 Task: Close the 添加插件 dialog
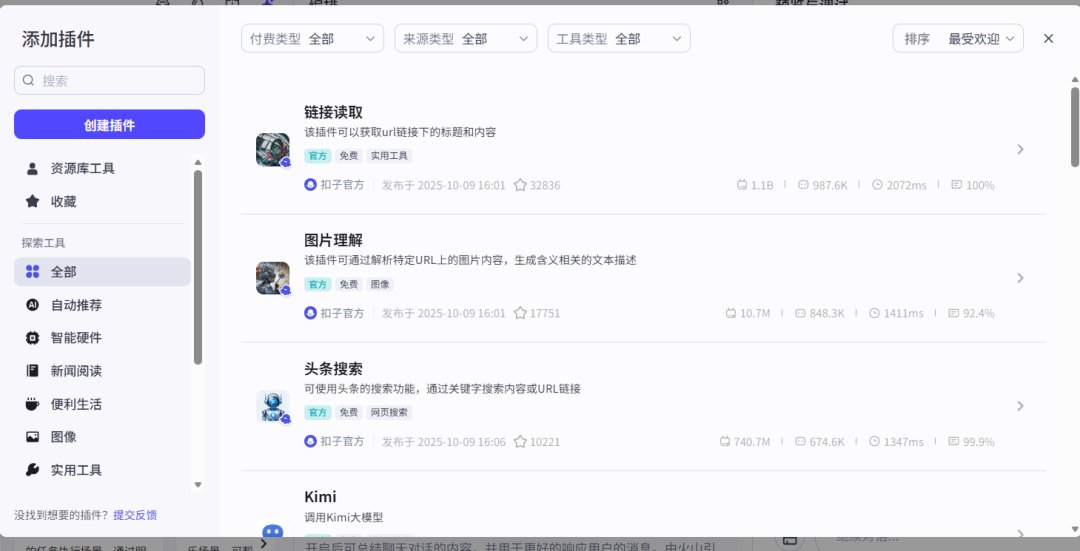1048,39
